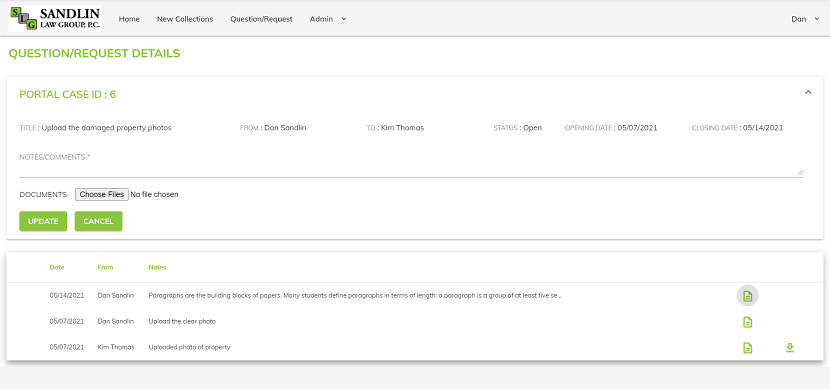
Task: Sort by the Date column header
Action: tap(57, 267)
